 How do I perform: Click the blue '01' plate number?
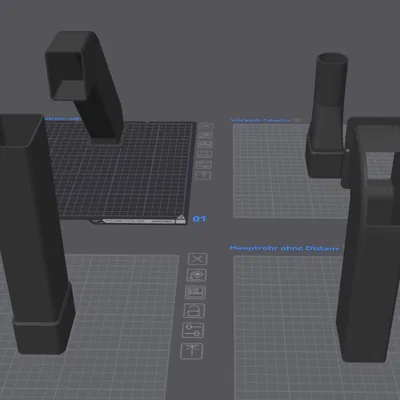199,219
